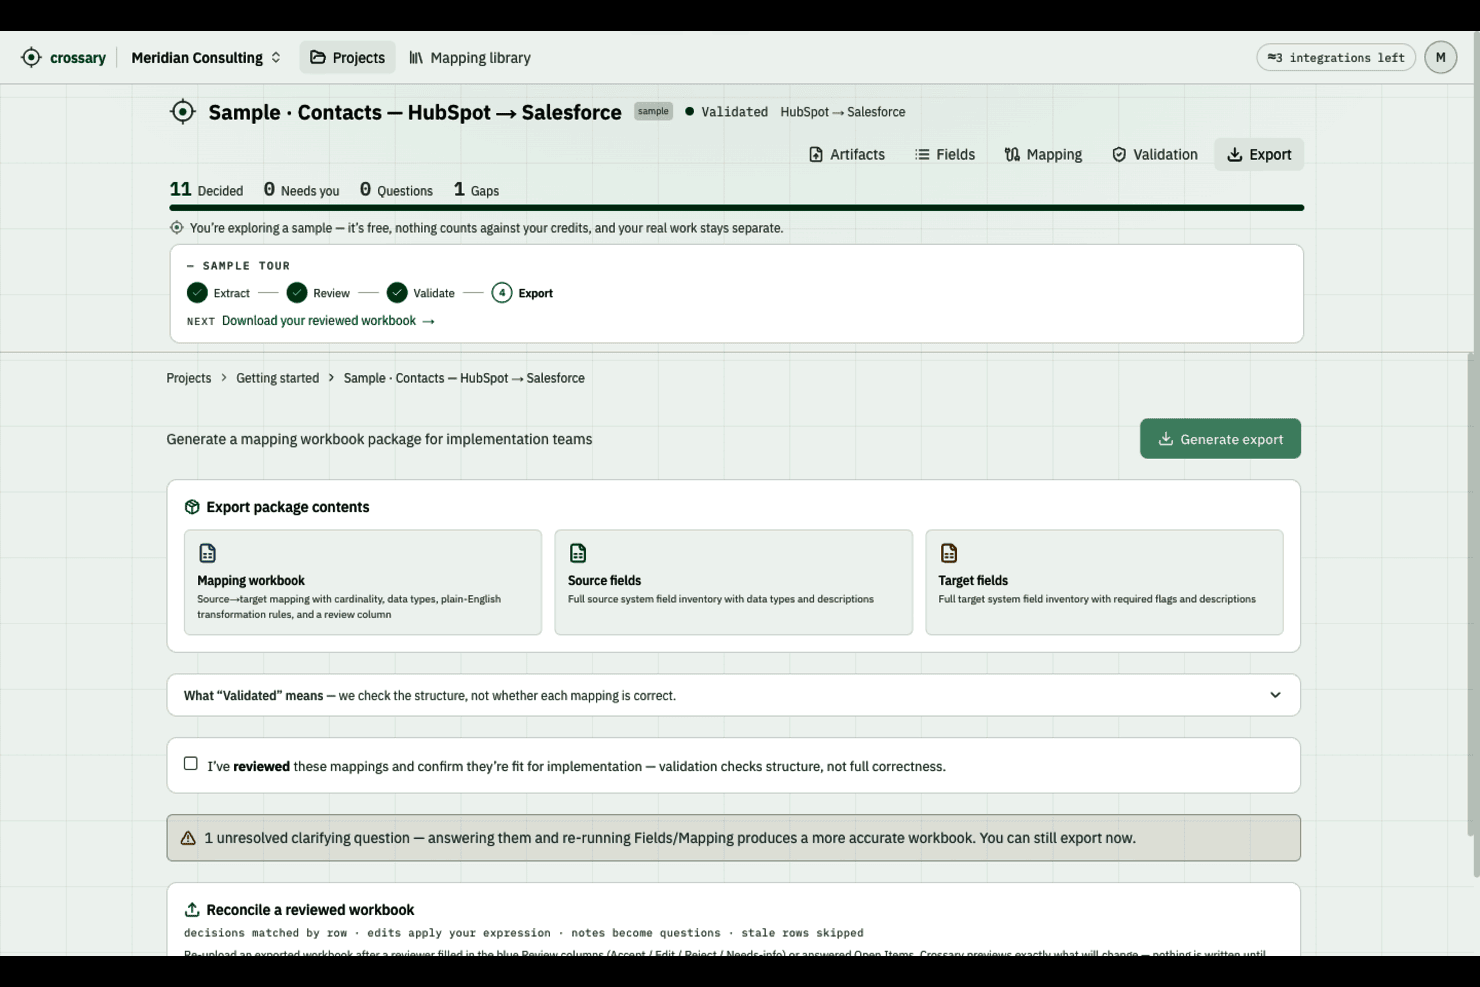Click the upload icon beside Reconcile workbook
The width and height of the screenshot is (1480, 987).
click(192, 910)
